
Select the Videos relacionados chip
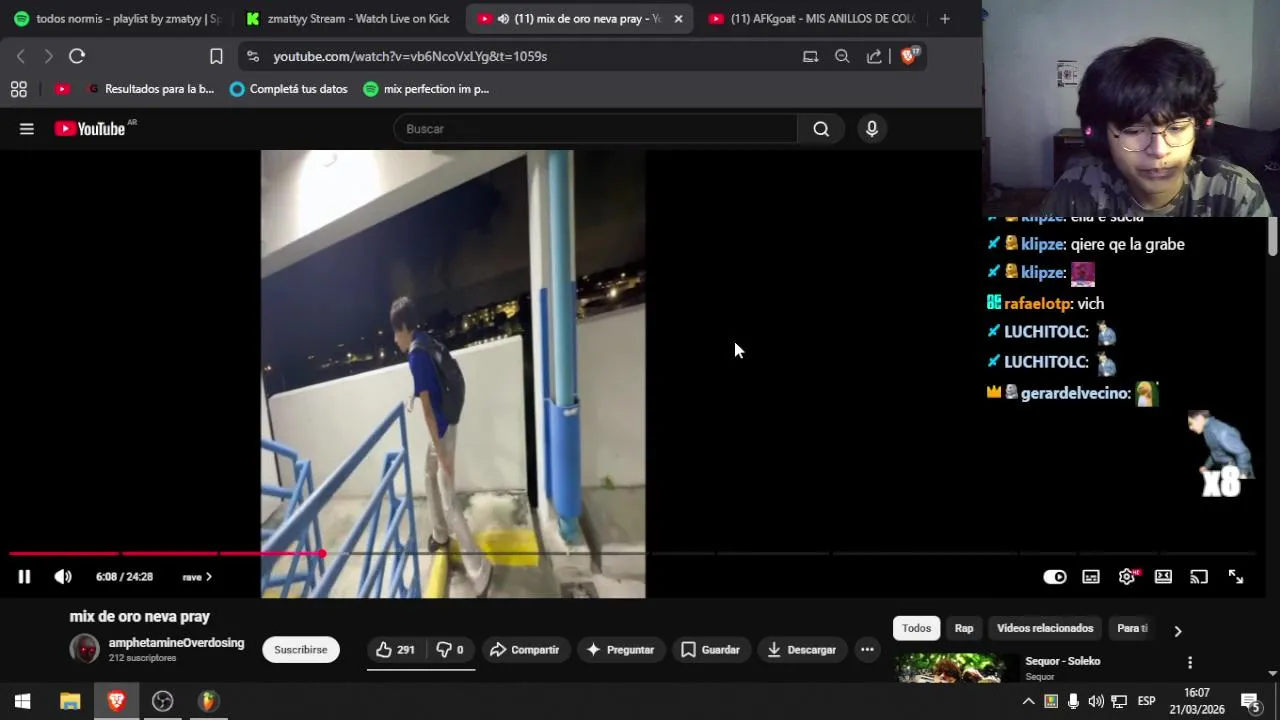click(x=1045, y=628)
